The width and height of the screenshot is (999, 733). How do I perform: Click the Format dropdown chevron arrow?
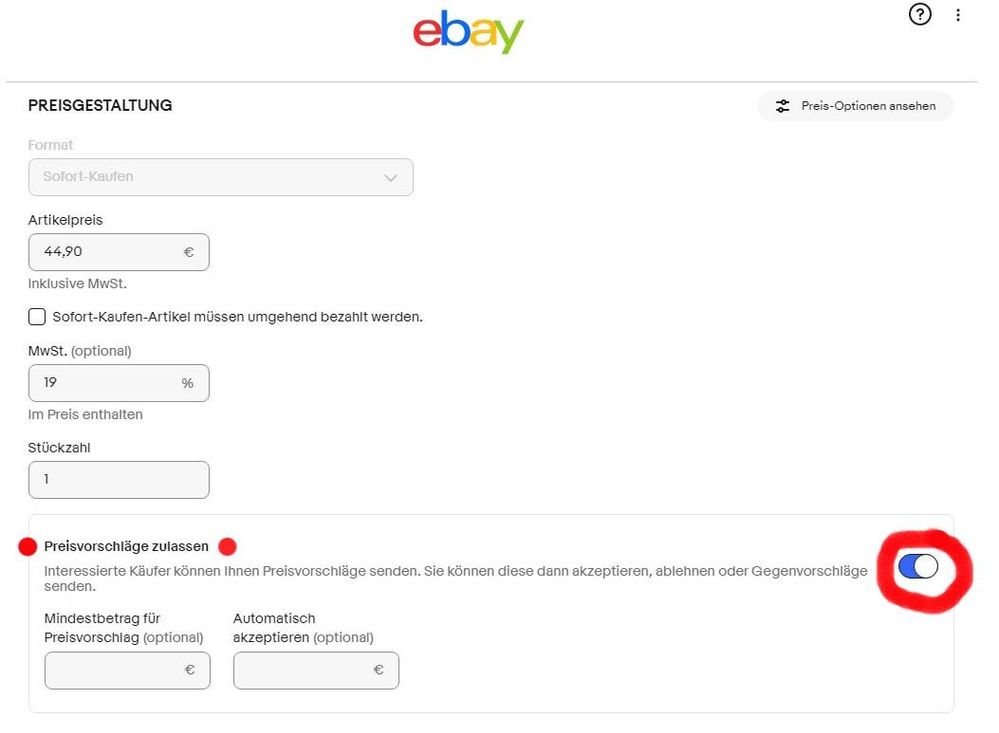tap(391, 177)
